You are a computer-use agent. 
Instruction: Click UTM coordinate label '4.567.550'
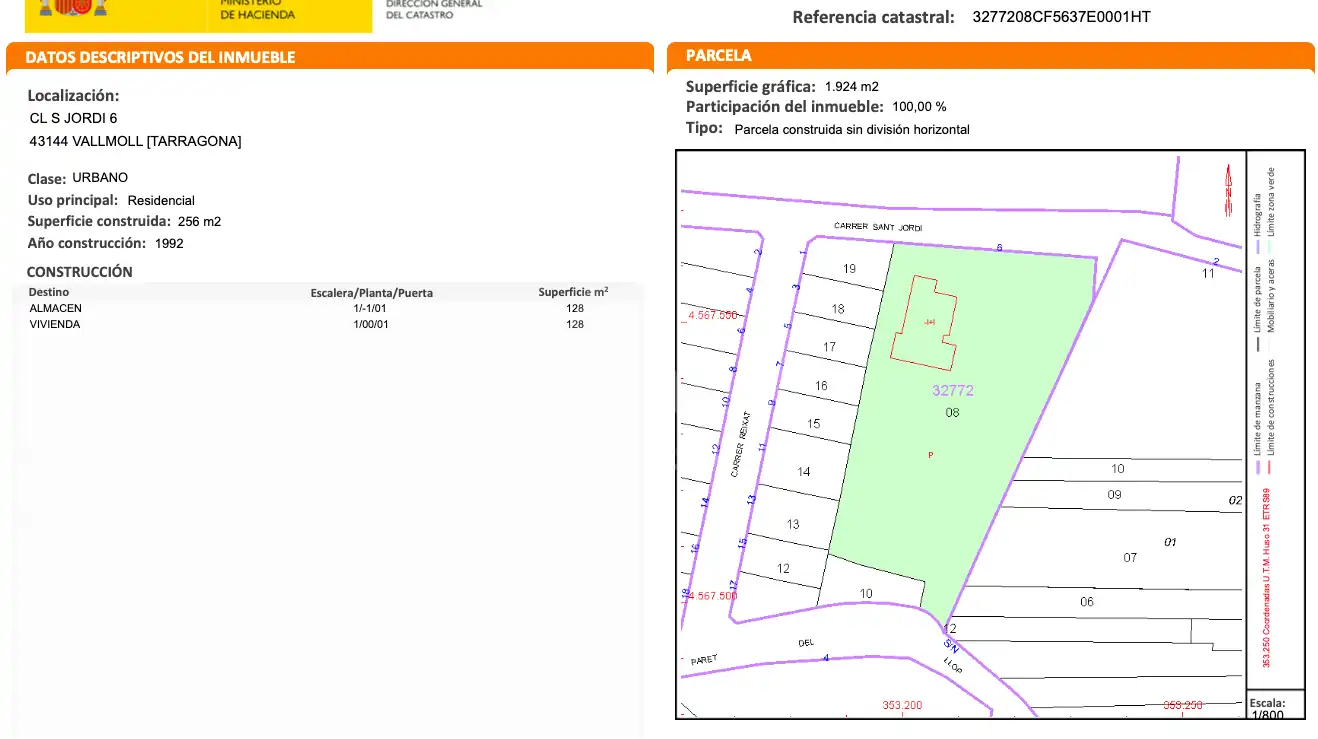click(x=713, y=315)
